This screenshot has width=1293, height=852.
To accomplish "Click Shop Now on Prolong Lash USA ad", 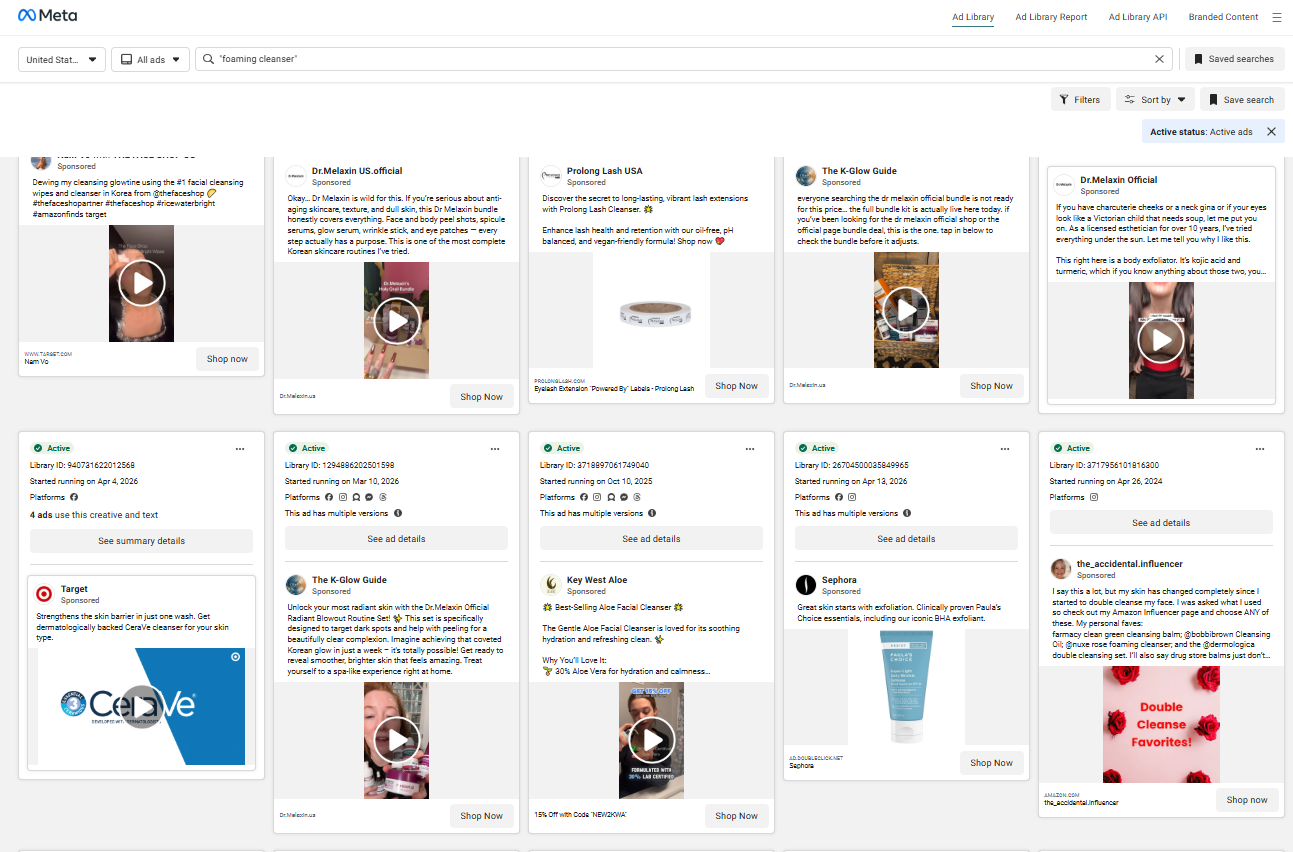I will tap(737, 386).
